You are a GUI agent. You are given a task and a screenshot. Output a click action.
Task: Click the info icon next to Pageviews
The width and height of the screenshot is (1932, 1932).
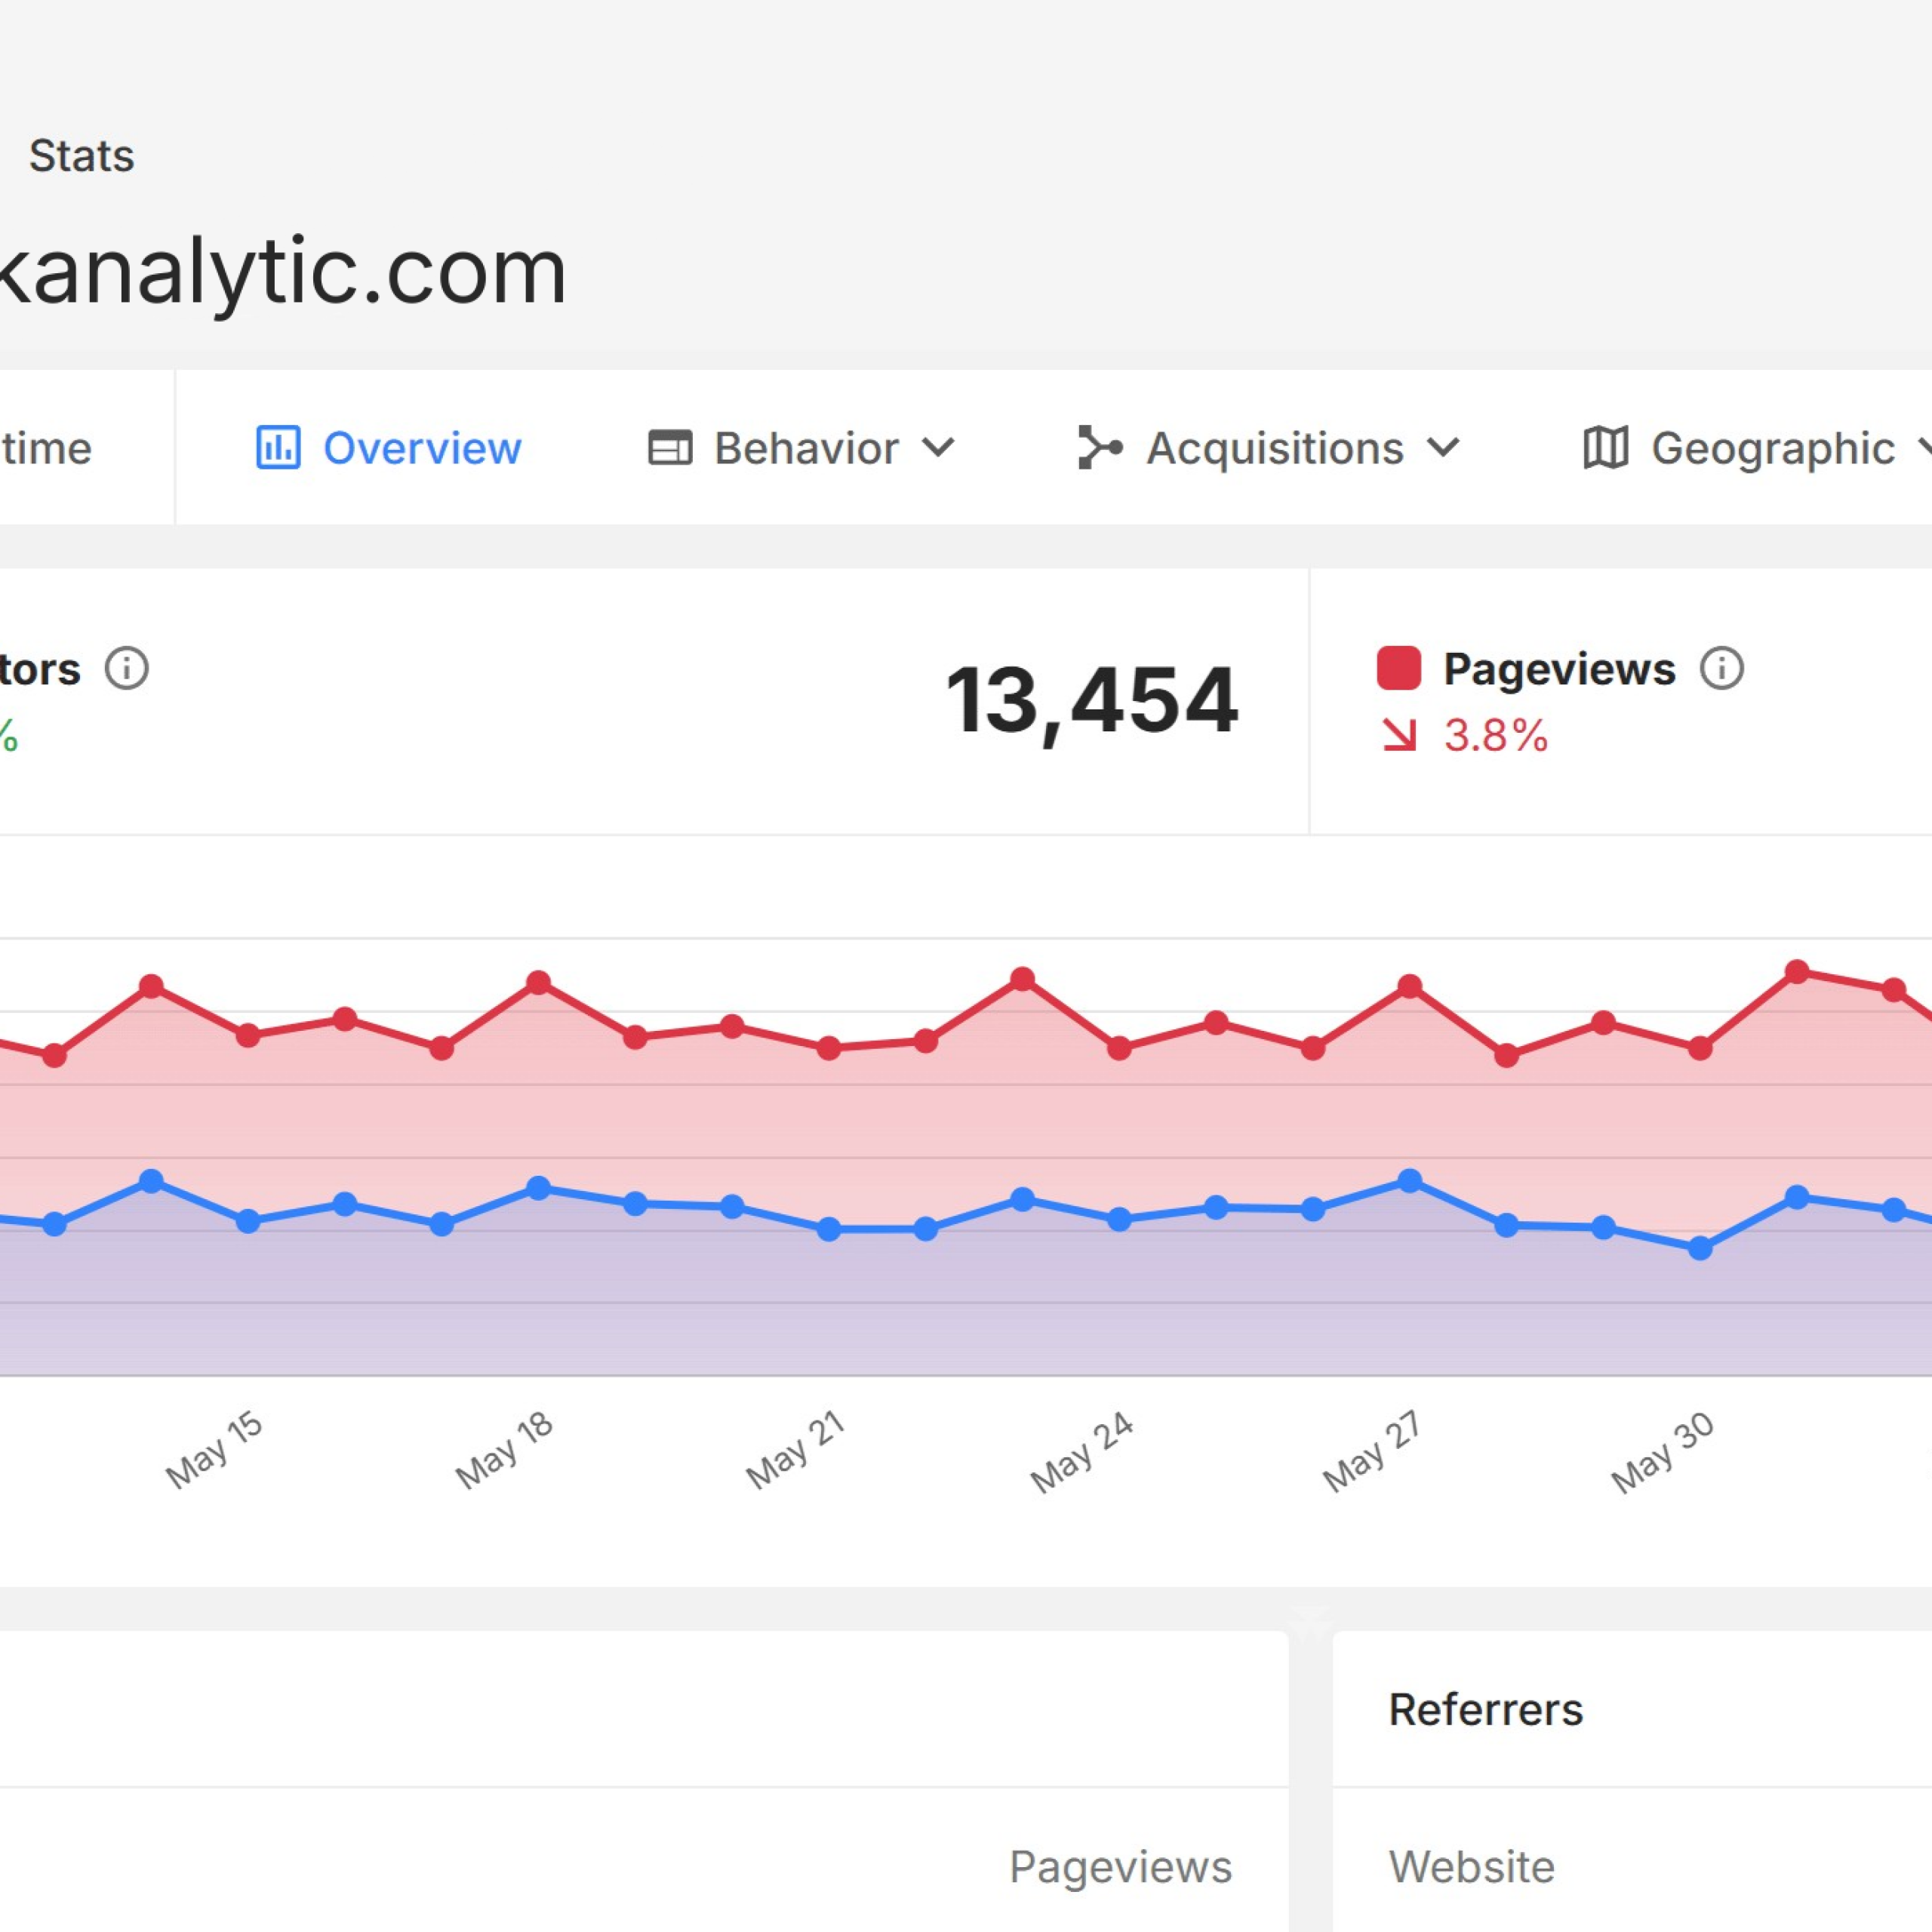tap(1722, 668)
